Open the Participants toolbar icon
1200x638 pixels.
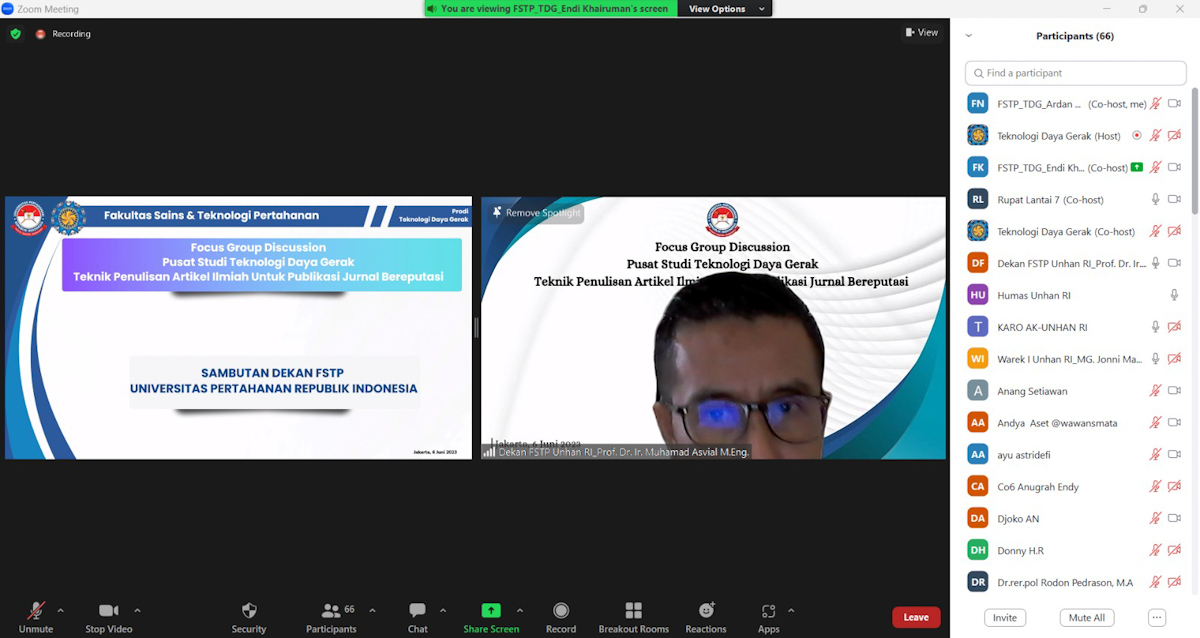[331, 611]
